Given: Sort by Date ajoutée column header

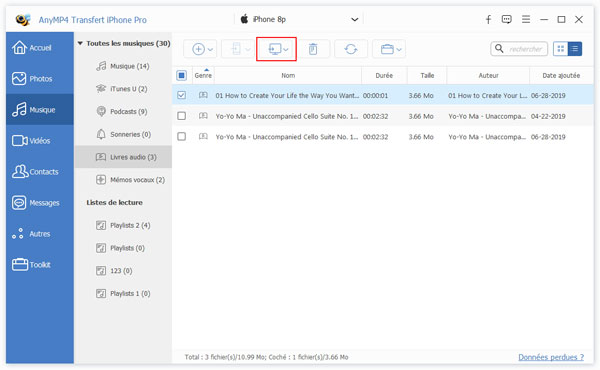Looking at the screenshot, I should [561, 75].
